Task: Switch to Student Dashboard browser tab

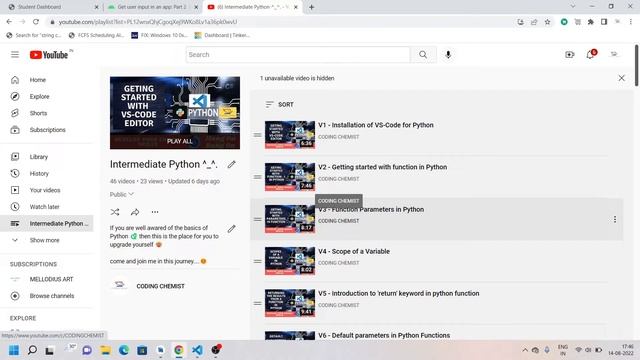Action: tap(53, 7)
